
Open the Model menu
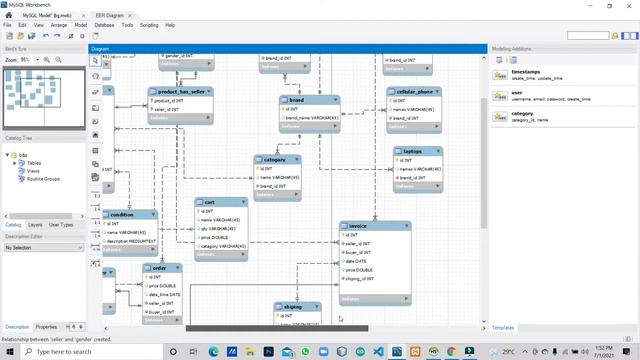(80, 25)
